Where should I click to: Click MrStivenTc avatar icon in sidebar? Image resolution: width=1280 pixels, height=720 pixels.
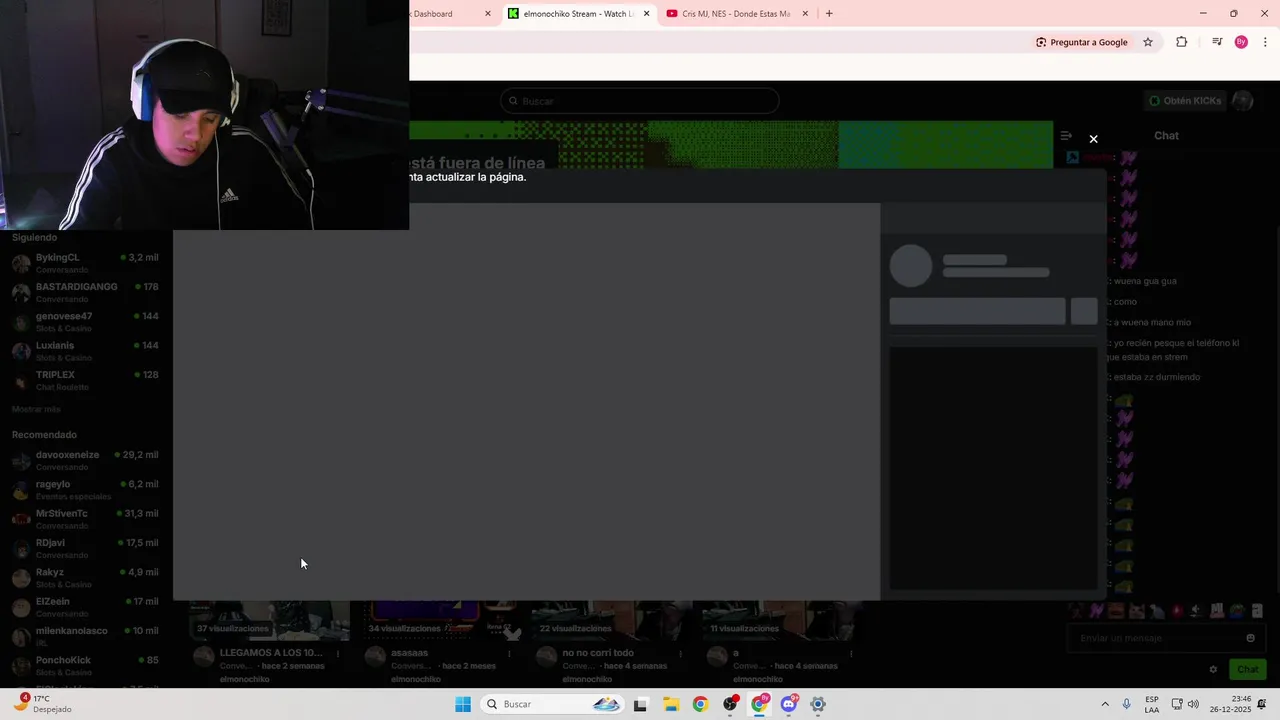click(21, 519)
